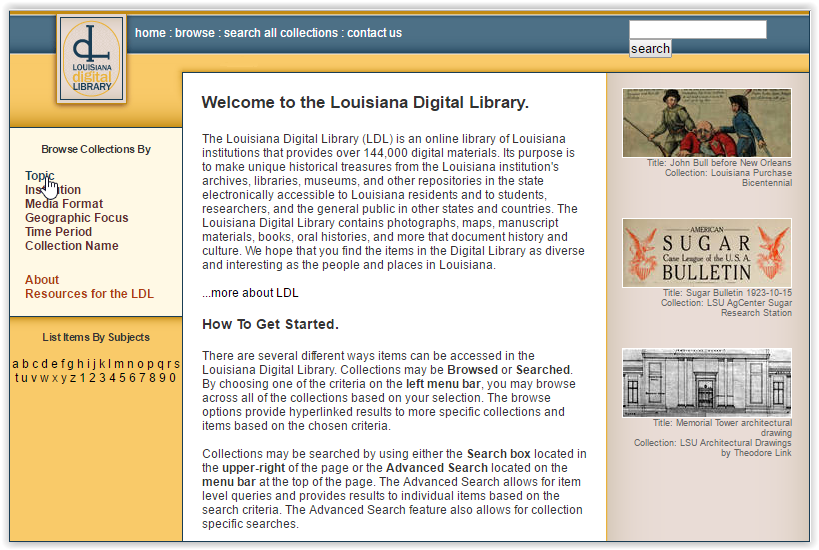The image size is (819, 550).
Task: List items by subject letter p
Action: (150, 364)
